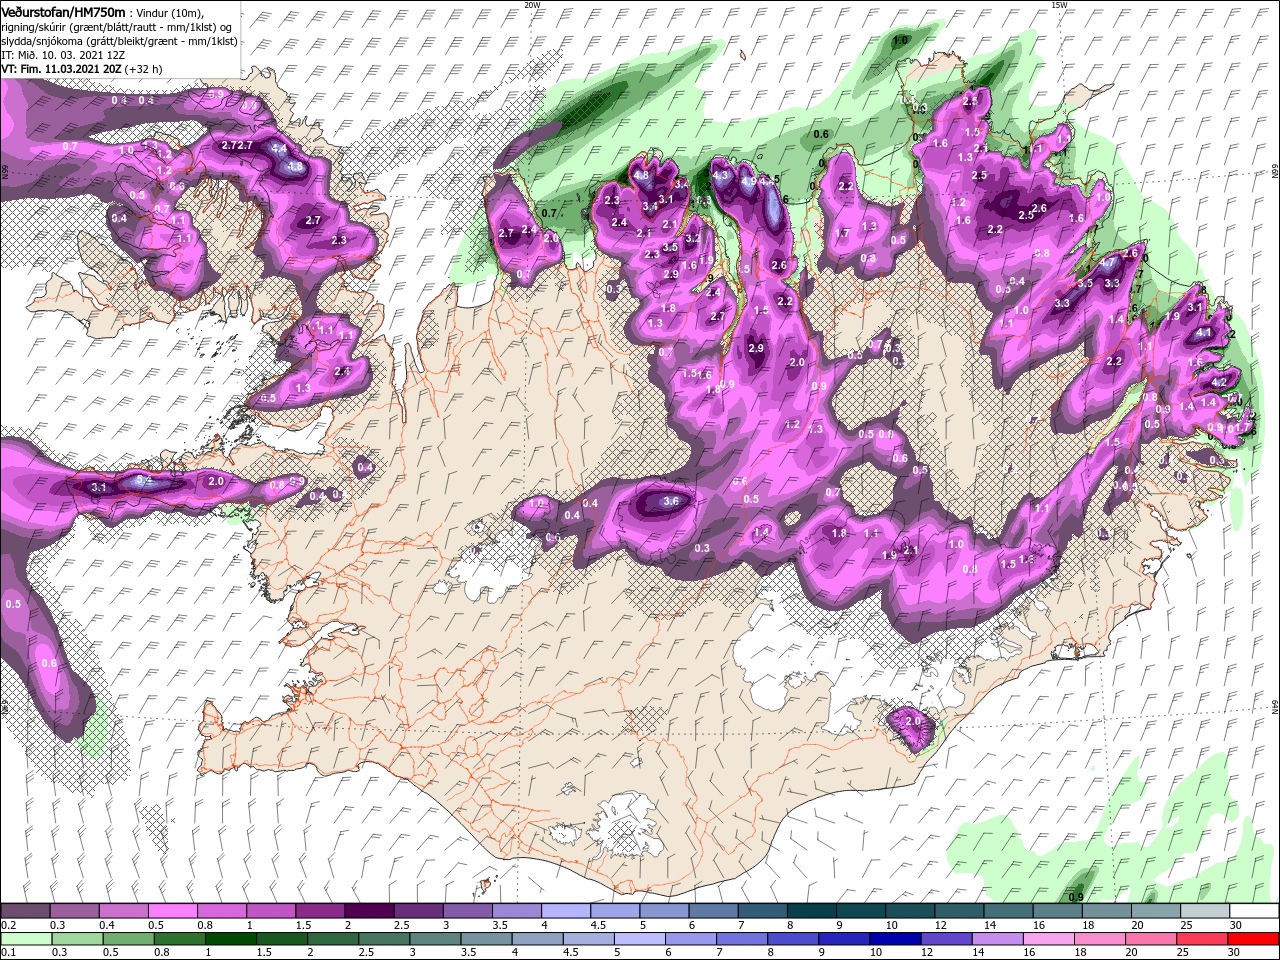Click the 0.1 label in the rain legend
This screenshot has width=1280, height=960.
(x=8, y=953)
